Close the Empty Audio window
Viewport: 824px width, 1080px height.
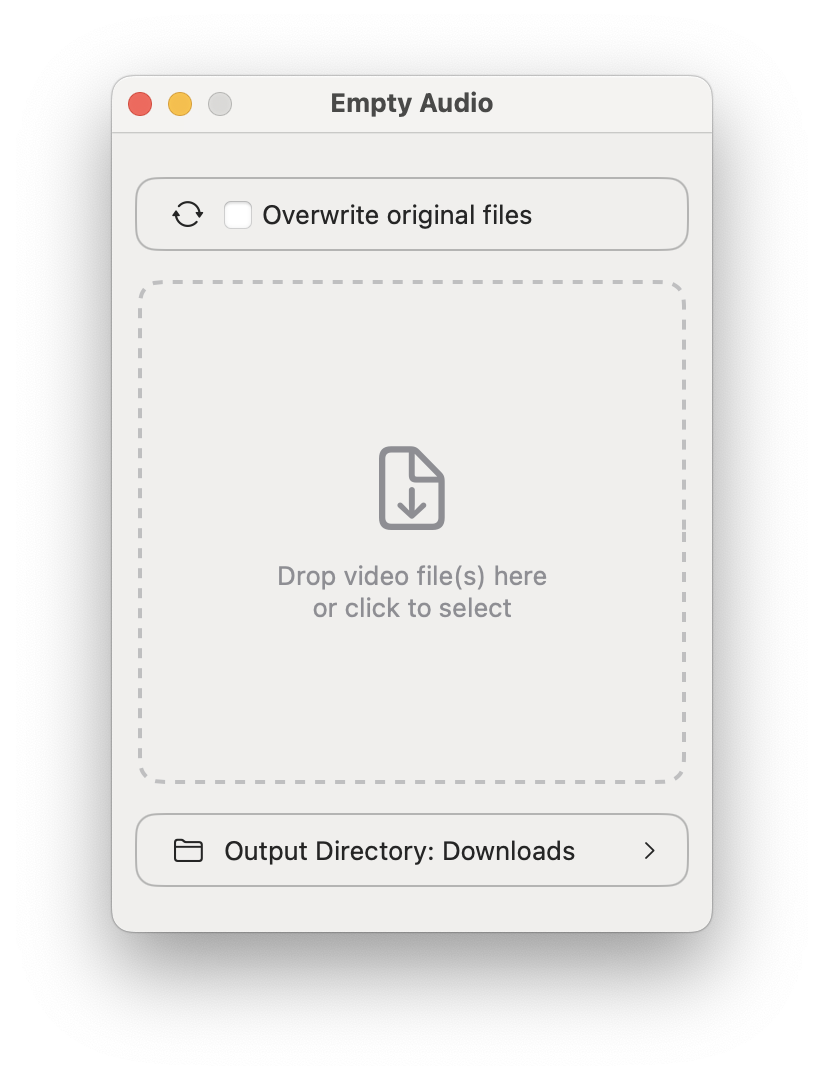coord(140,104)
